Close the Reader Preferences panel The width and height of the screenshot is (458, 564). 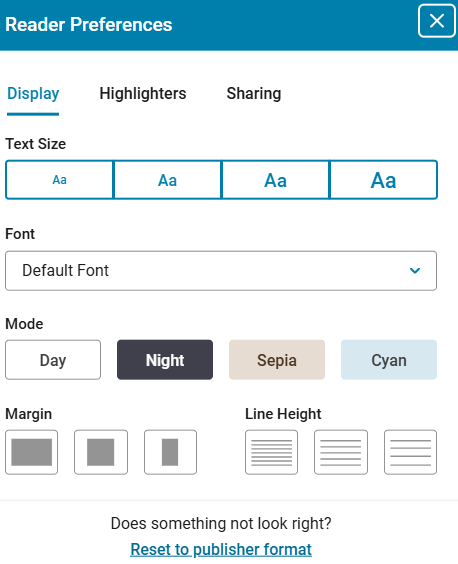pos(436,21)
